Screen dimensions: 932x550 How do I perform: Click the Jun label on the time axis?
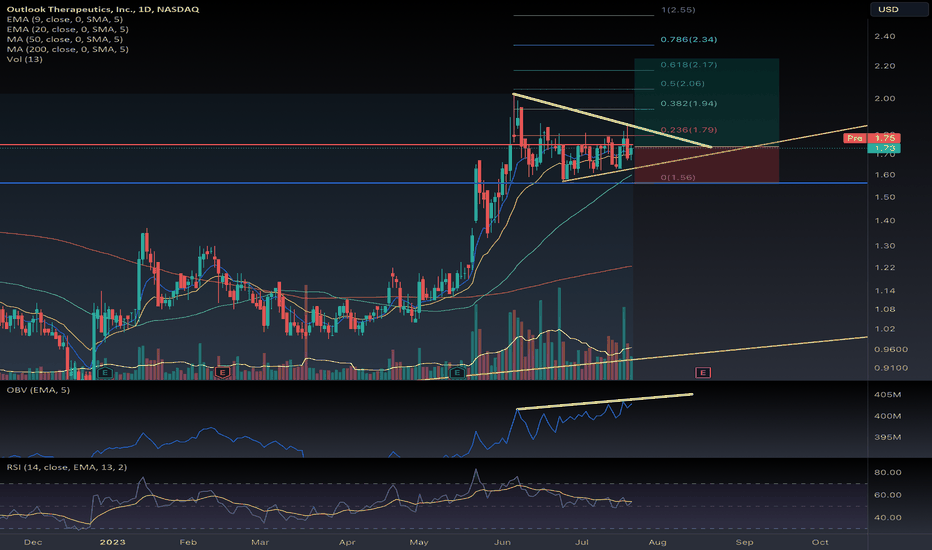(x=502, y=542)
